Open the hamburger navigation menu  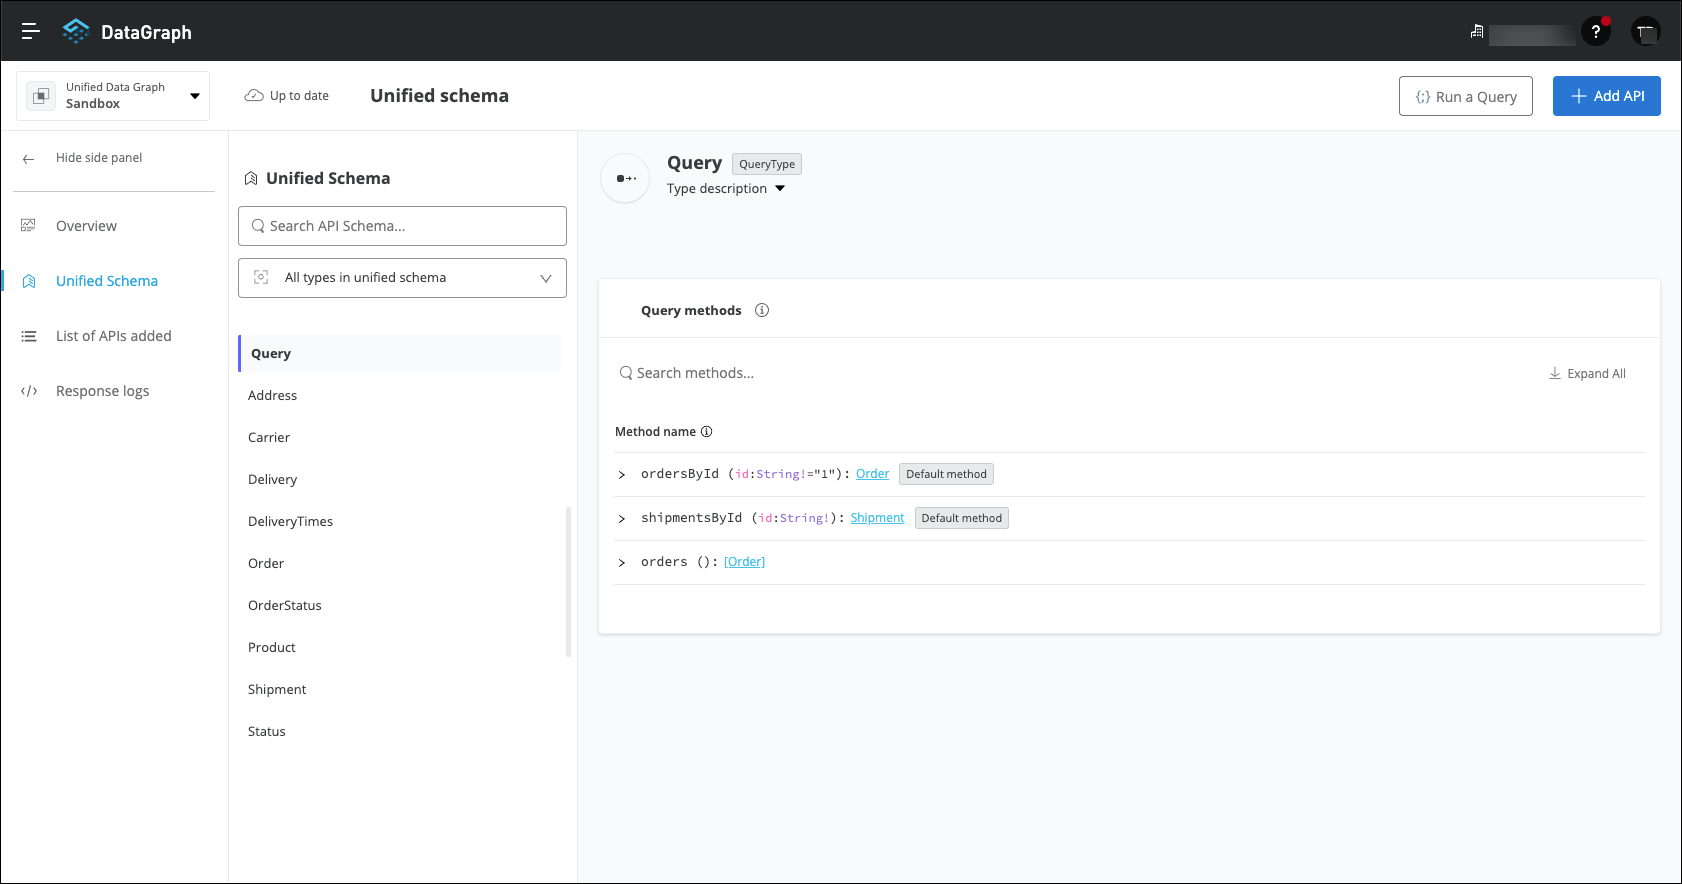point(31,31)
